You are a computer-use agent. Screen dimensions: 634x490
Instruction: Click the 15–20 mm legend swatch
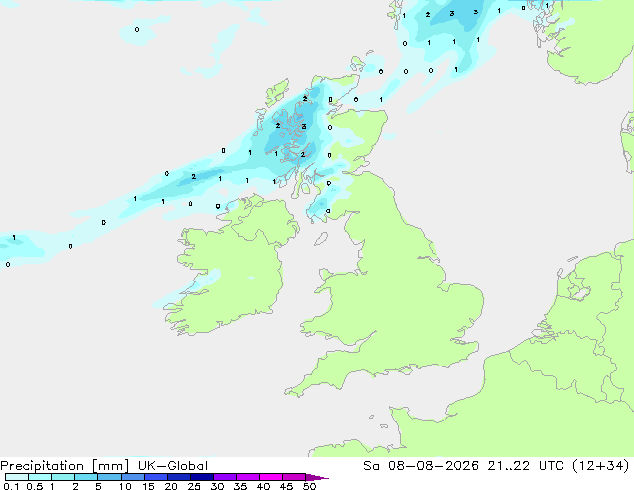point(155,477)
